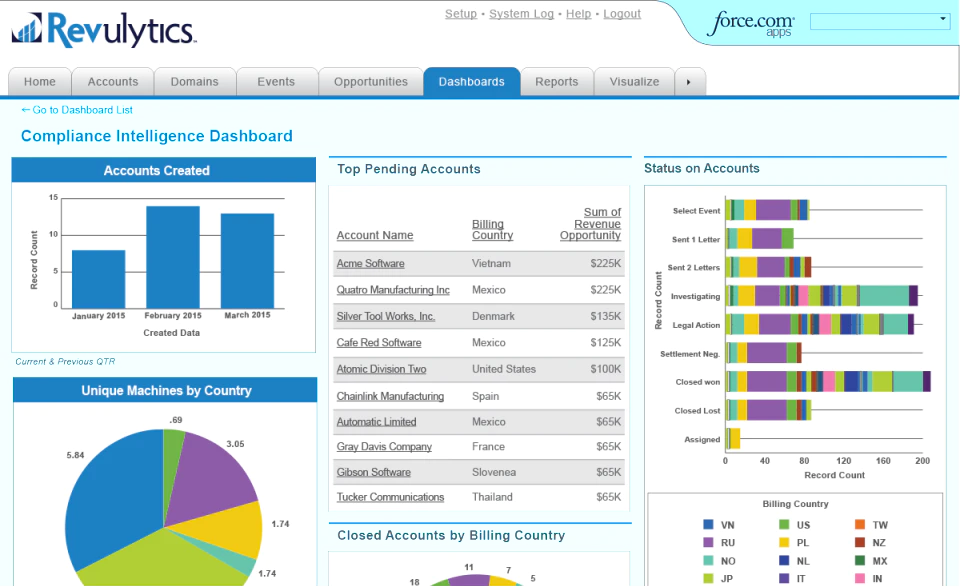Sort by the Account Name column header
Image resolution: width=960 pixels, height=587 pixels.
pyautogui.click(x=375, y=235)
